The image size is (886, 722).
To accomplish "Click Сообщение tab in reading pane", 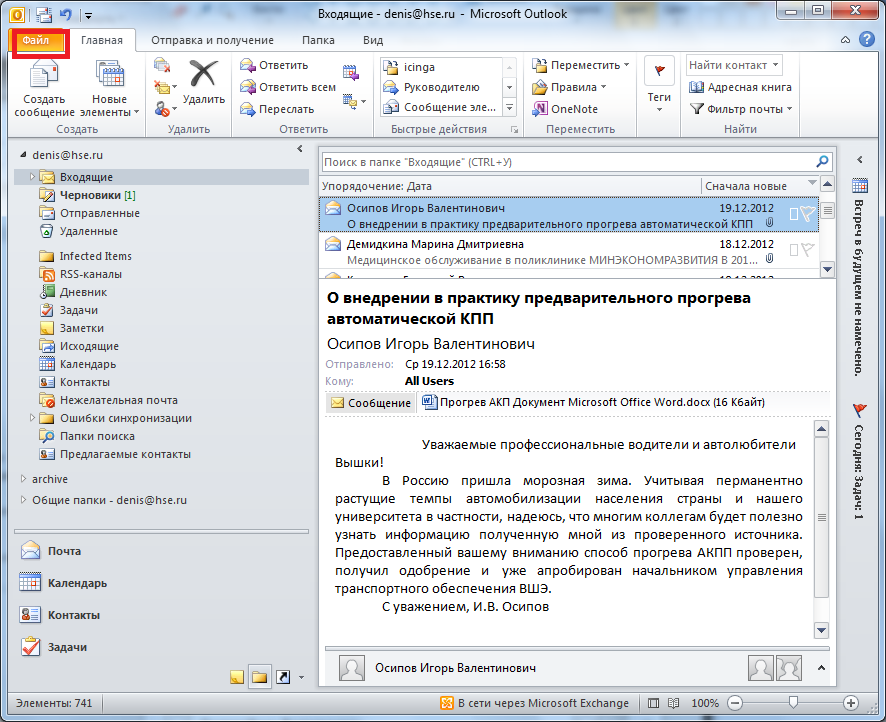I will click(371, 403).
